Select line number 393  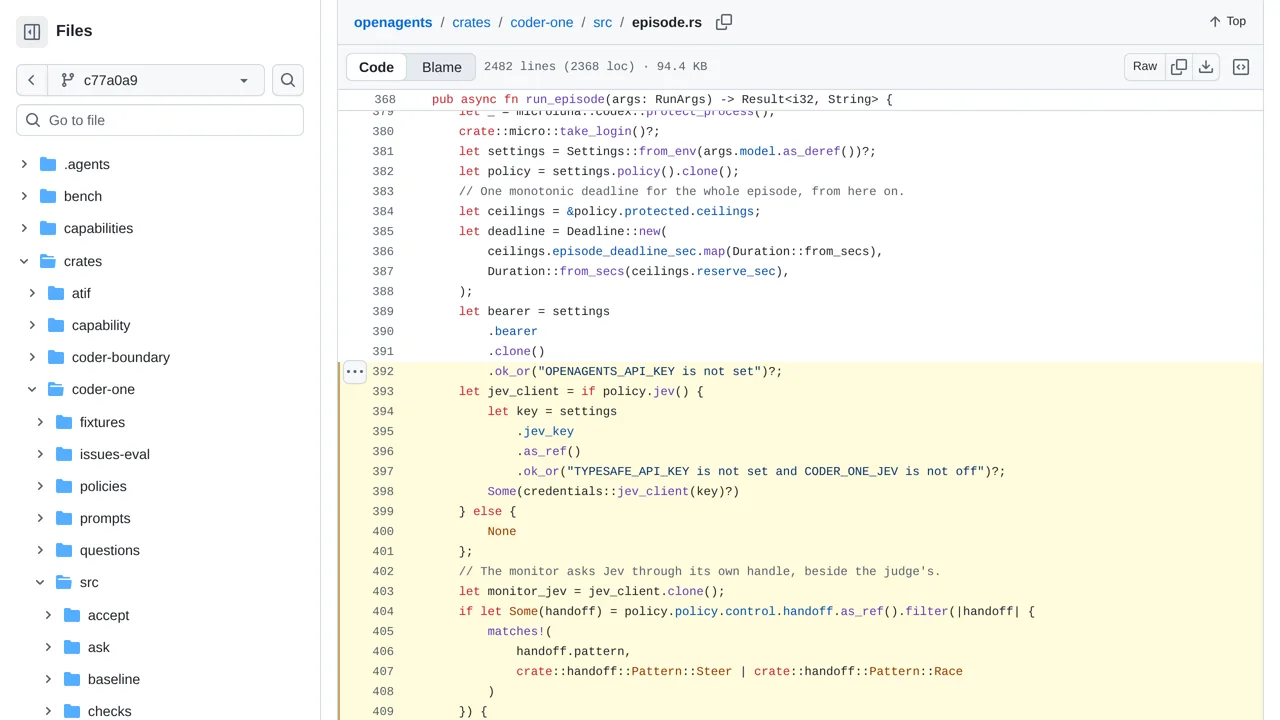tap(383, 392)
